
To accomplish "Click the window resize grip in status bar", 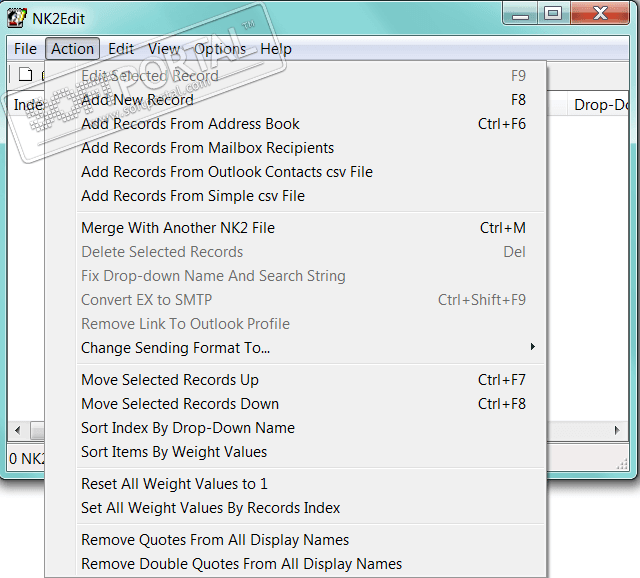I will pyautogui.click(x=622, y=464).
